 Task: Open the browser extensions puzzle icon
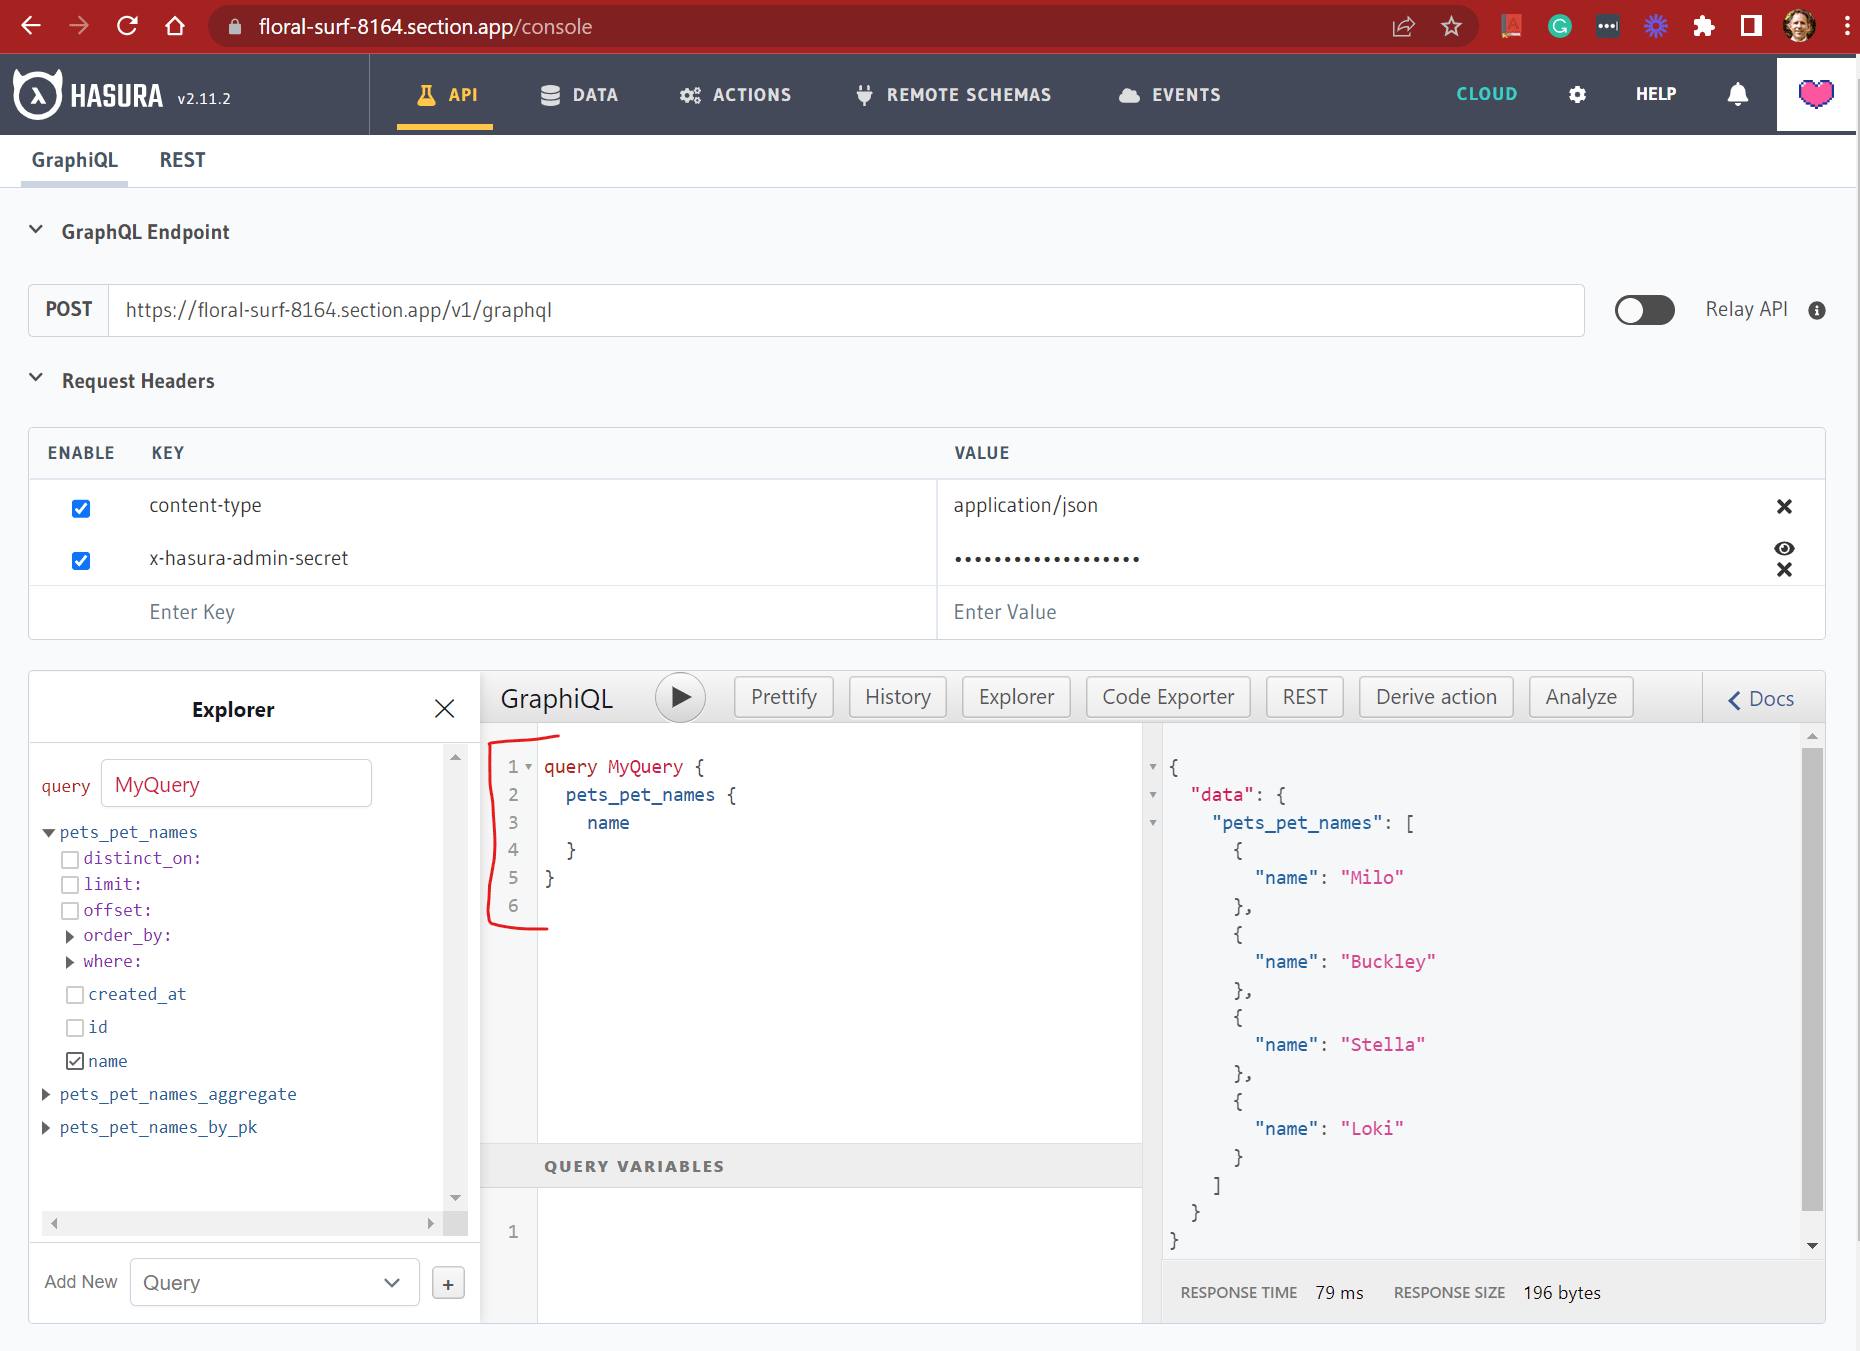point(1704,26)
